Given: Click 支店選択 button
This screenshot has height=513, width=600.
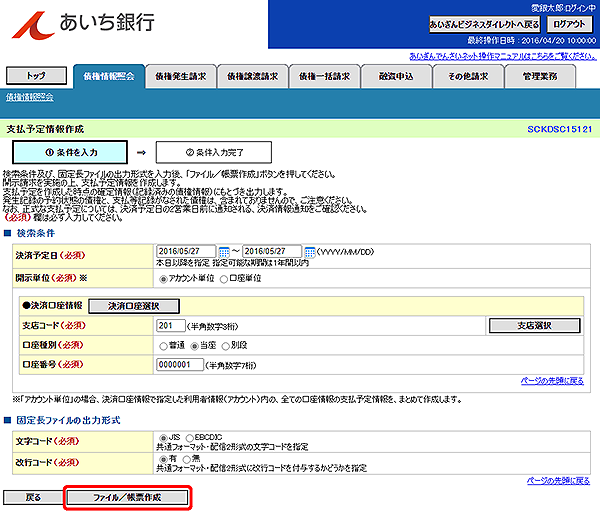Looking at the screenshot, I should (x=535, y=326).
